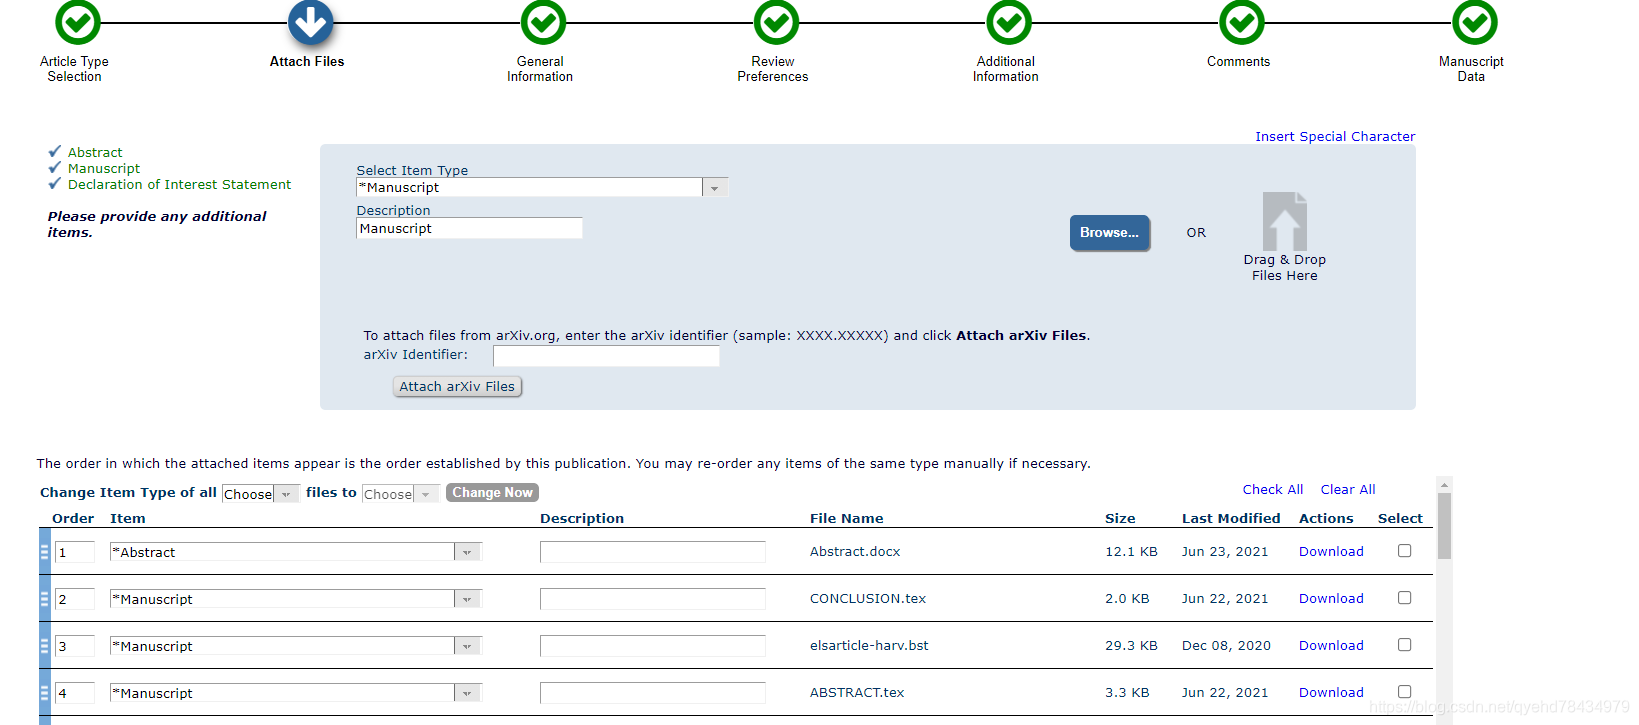Click the Attach arXiv Files button
Image resolution: width=1639 pixels, height=725 pixels.
click(457, 387)
